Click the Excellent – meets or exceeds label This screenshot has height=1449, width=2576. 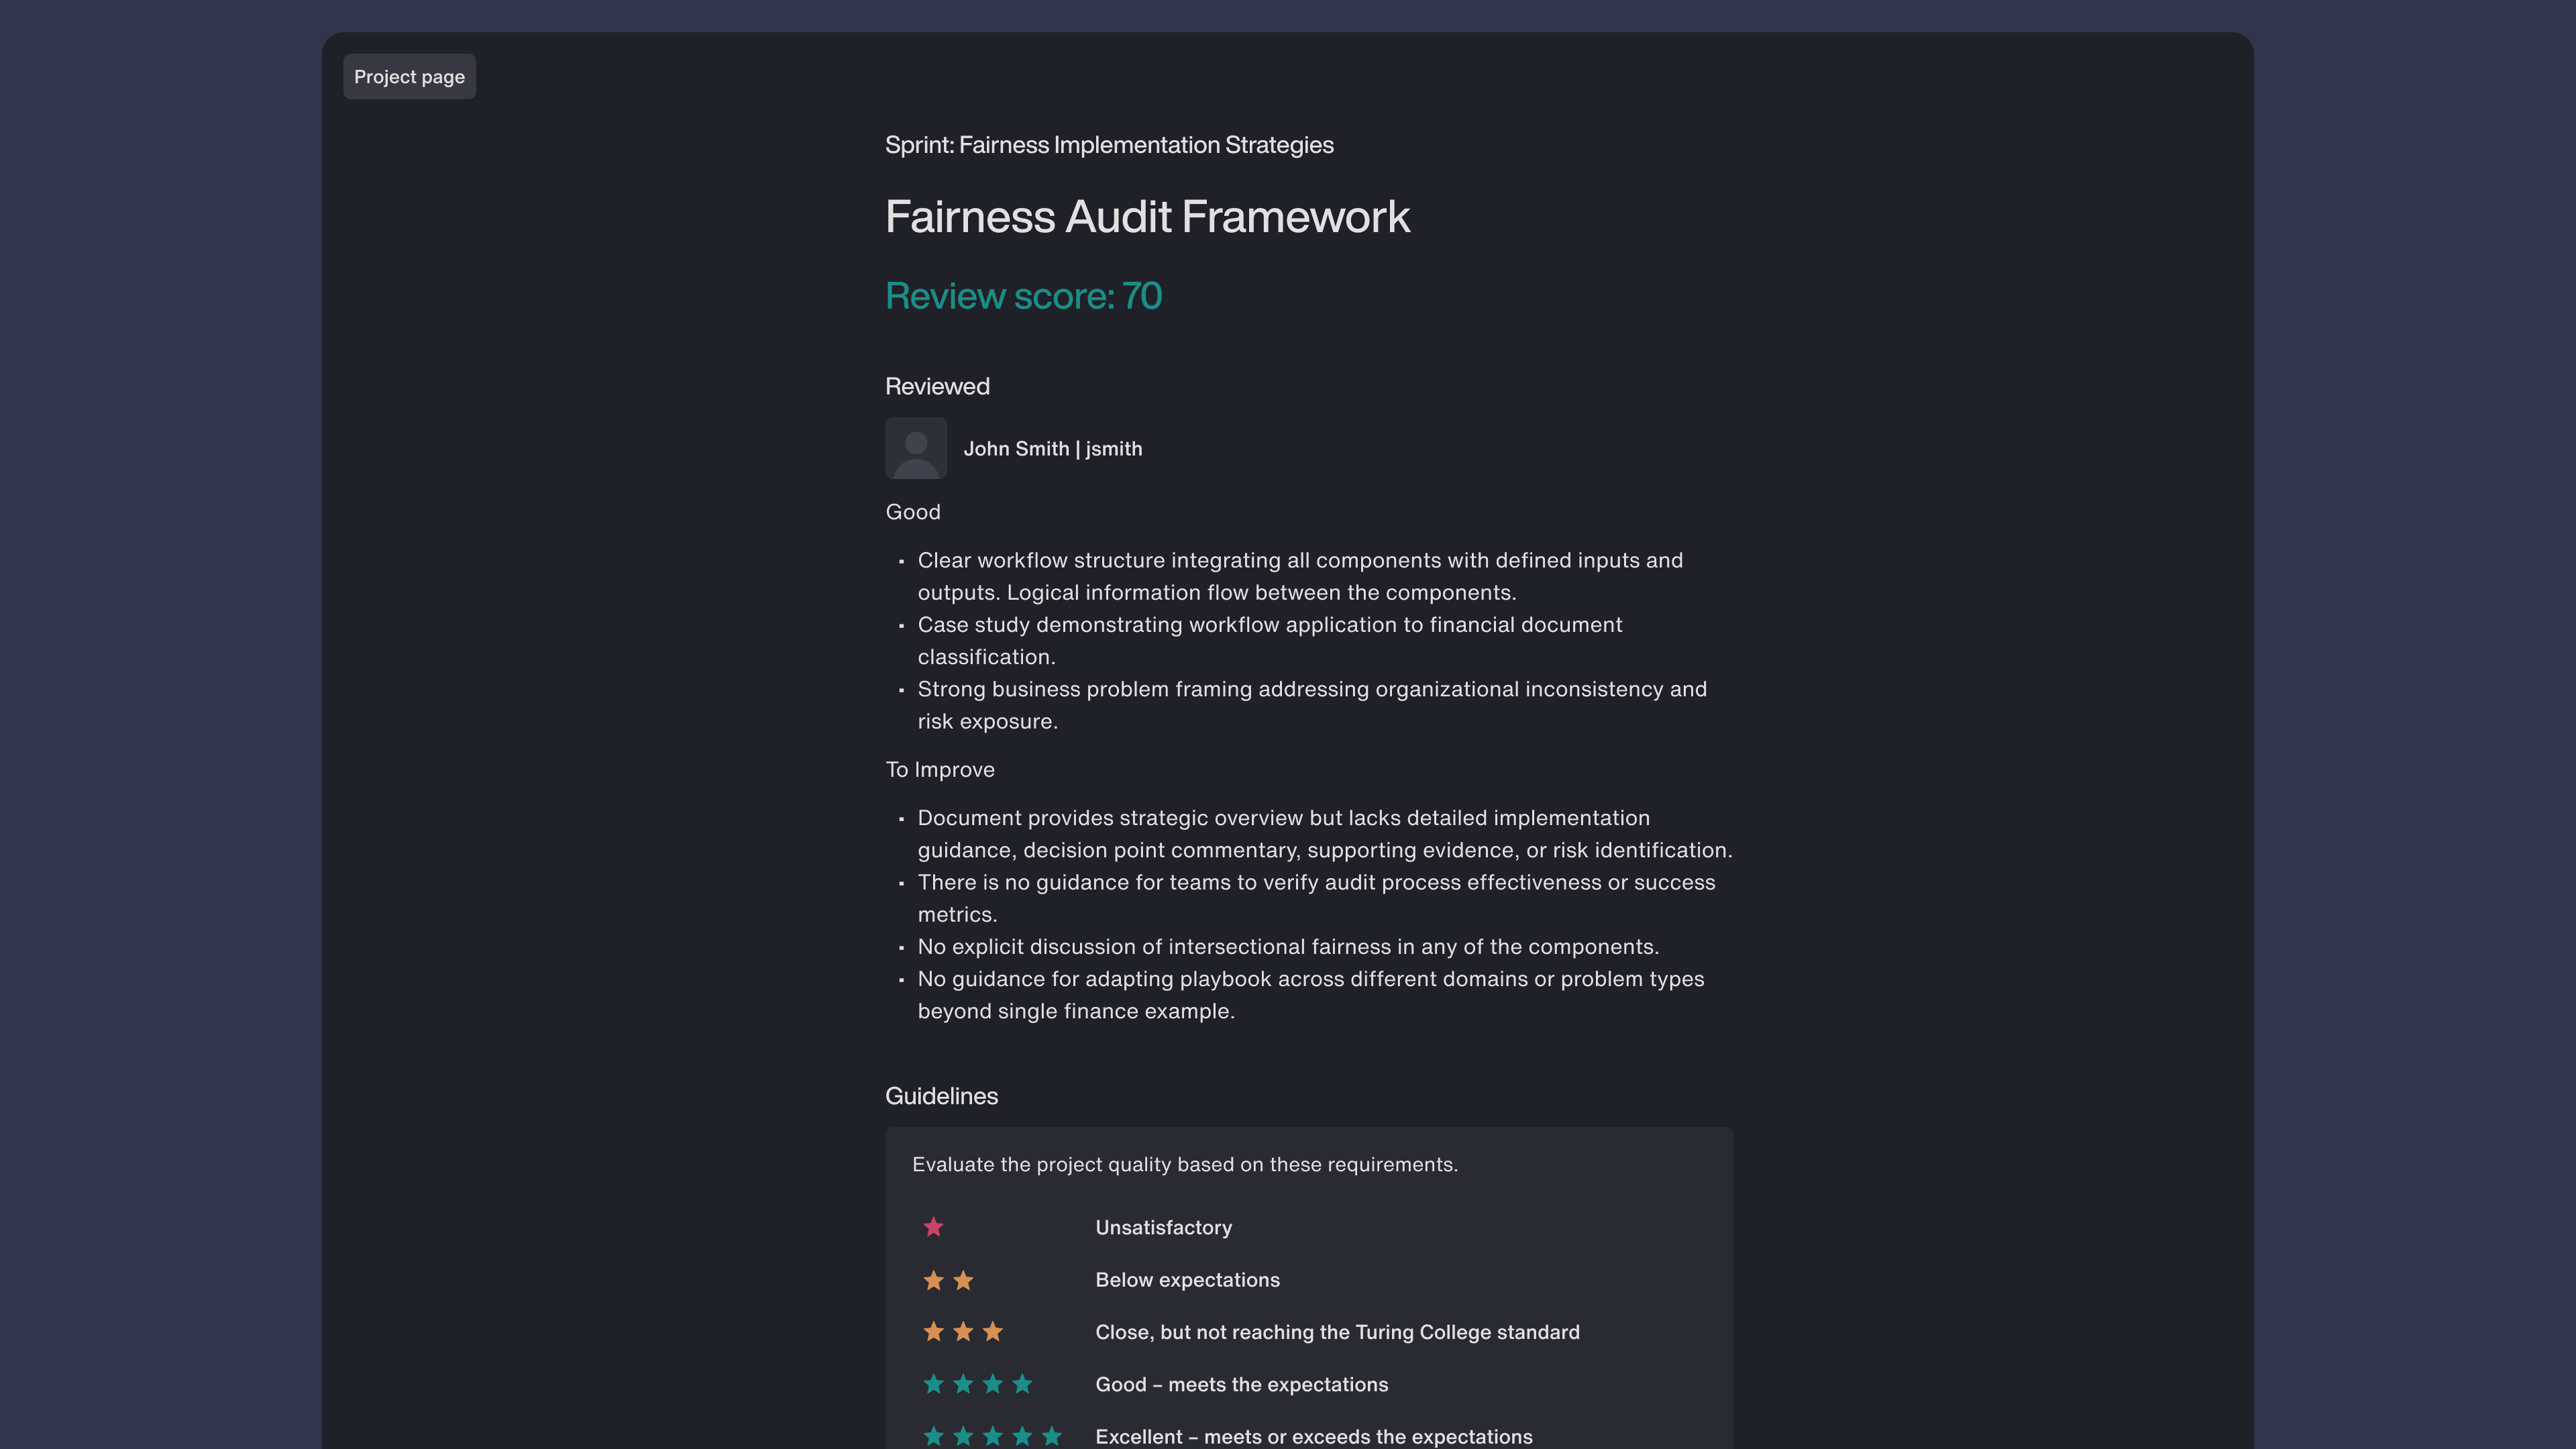[x=1313, y=1436]
